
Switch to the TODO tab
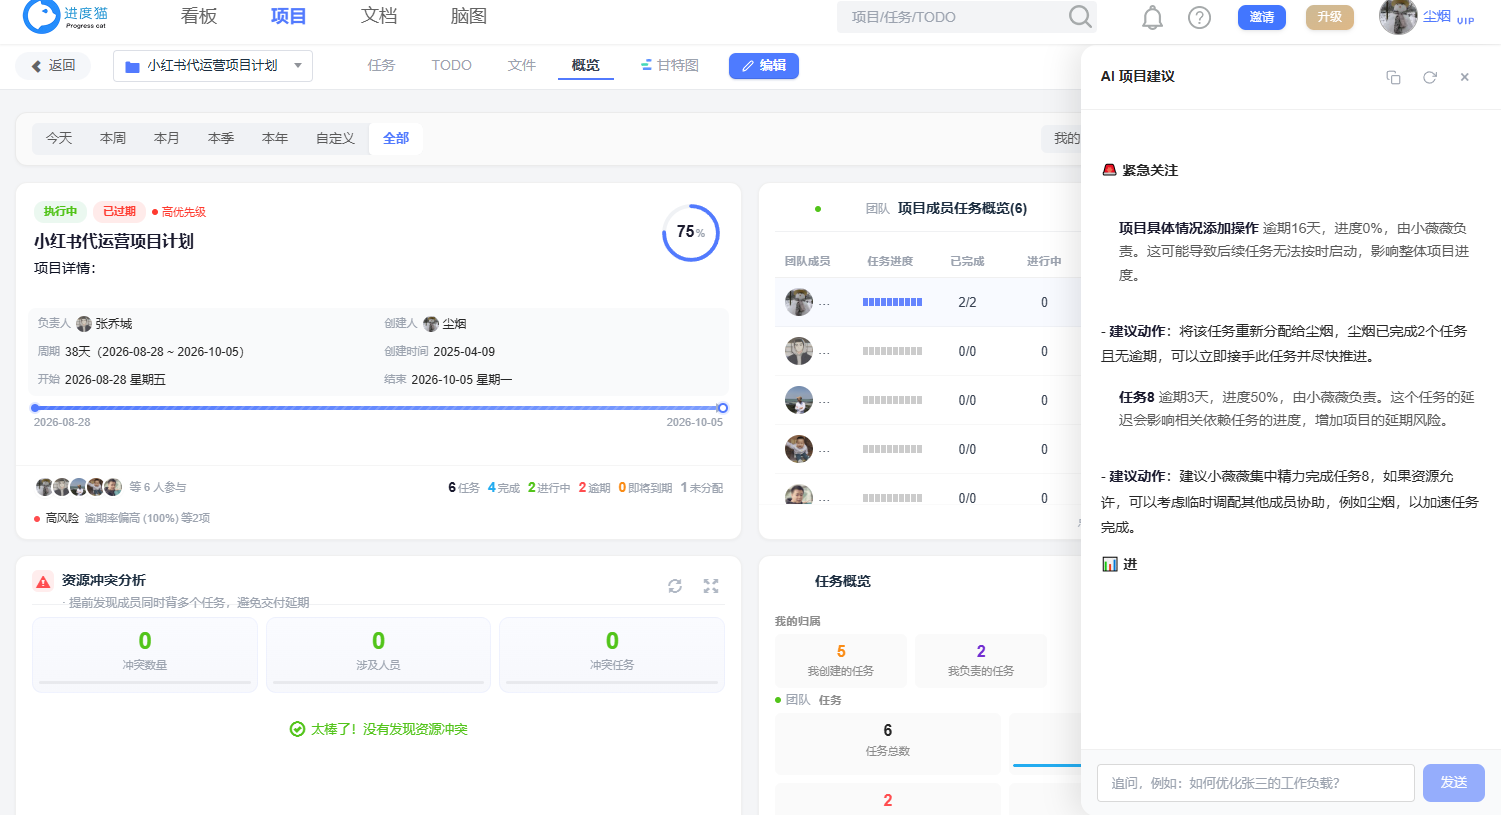coord(452,66)
